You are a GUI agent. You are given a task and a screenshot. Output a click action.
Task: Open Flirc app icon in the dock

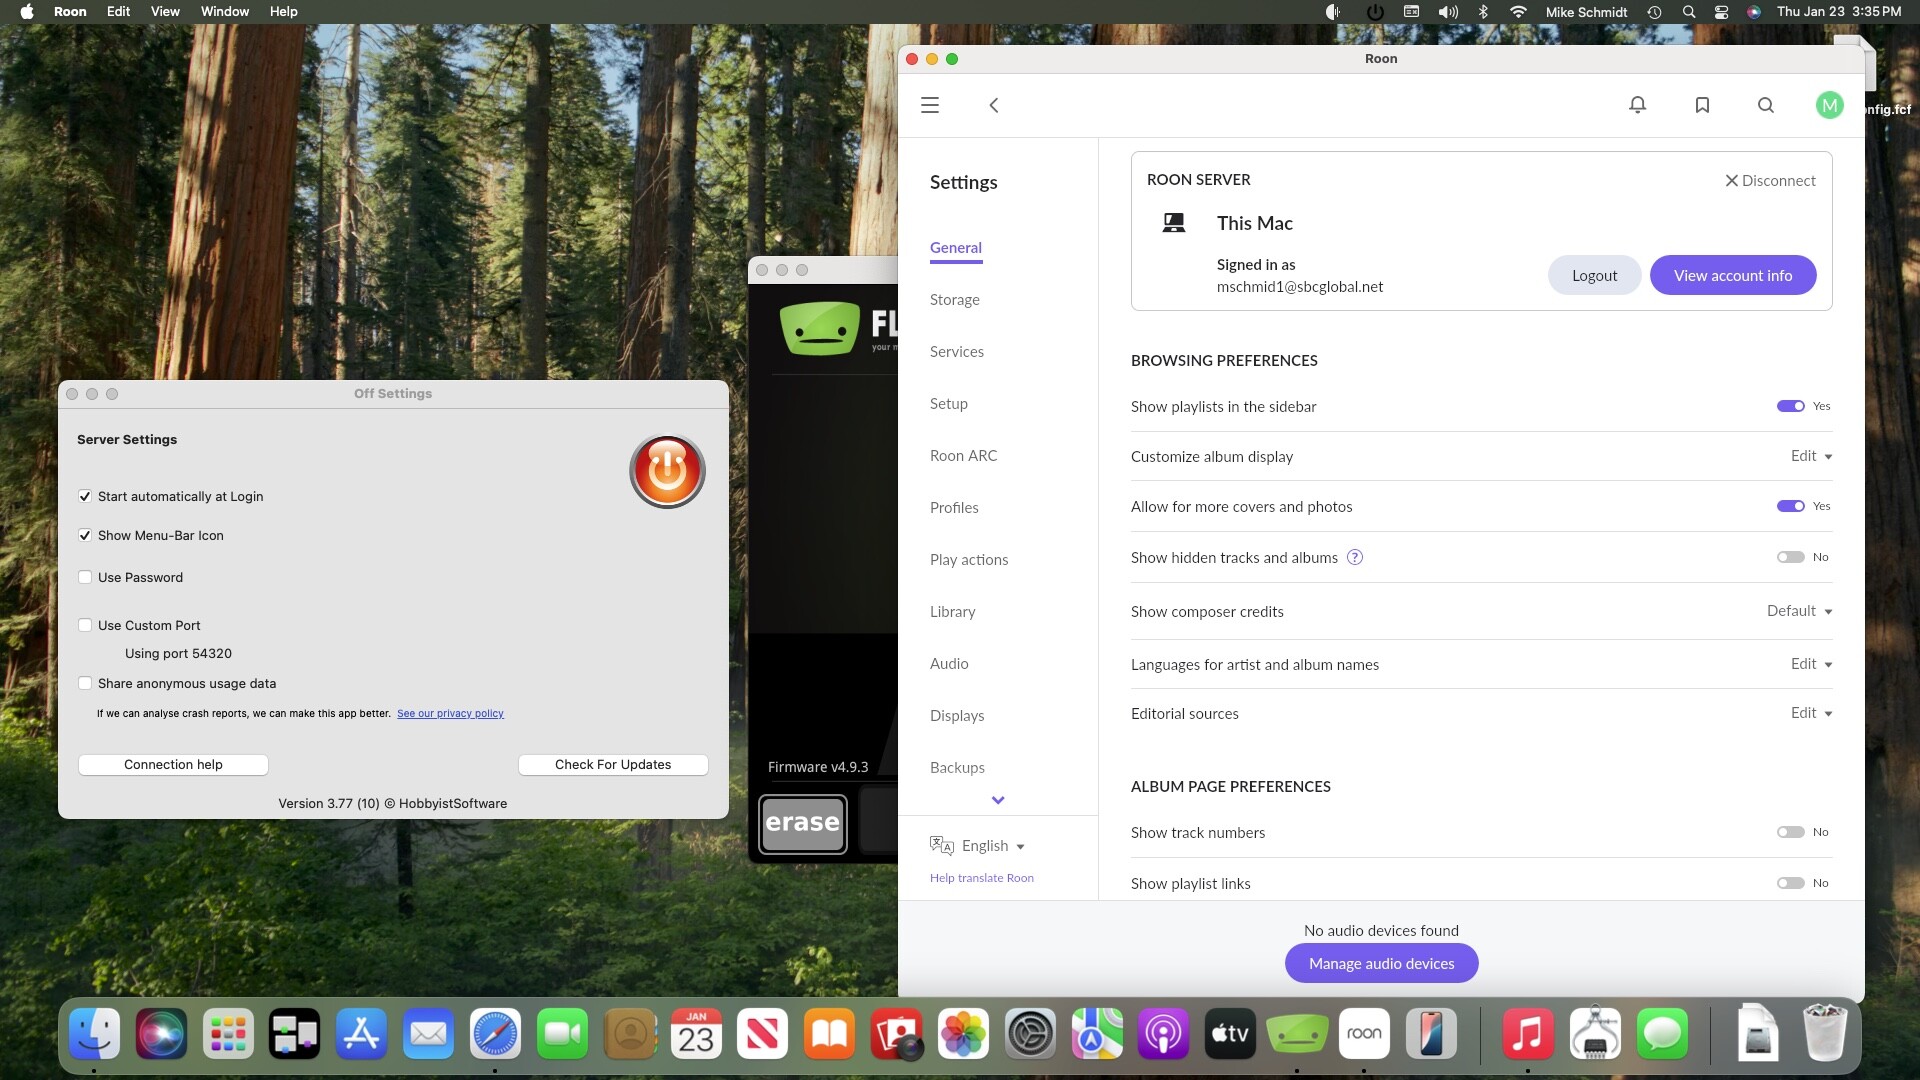point(1297,1034)
